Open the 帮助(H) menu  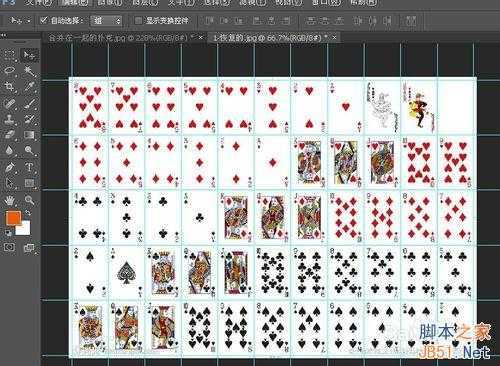point(363,3)
